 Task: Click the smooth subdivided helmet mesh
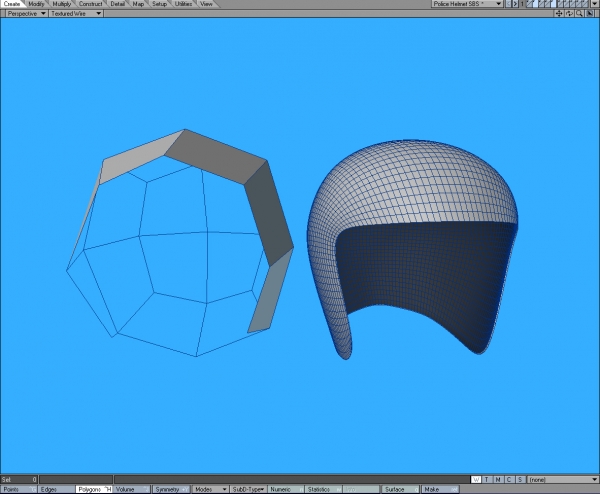click(412, 249)
